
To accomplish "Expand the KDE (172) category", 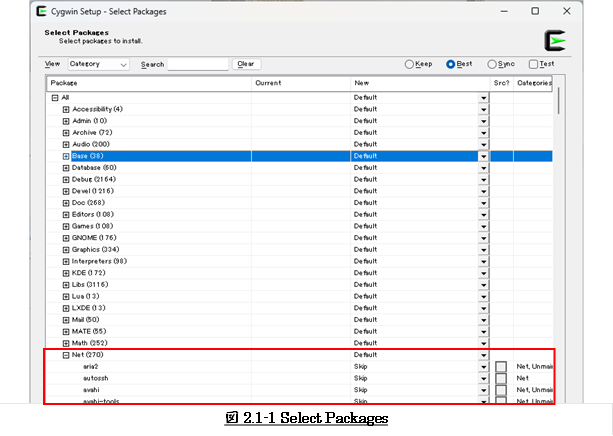I will [66, 273].
